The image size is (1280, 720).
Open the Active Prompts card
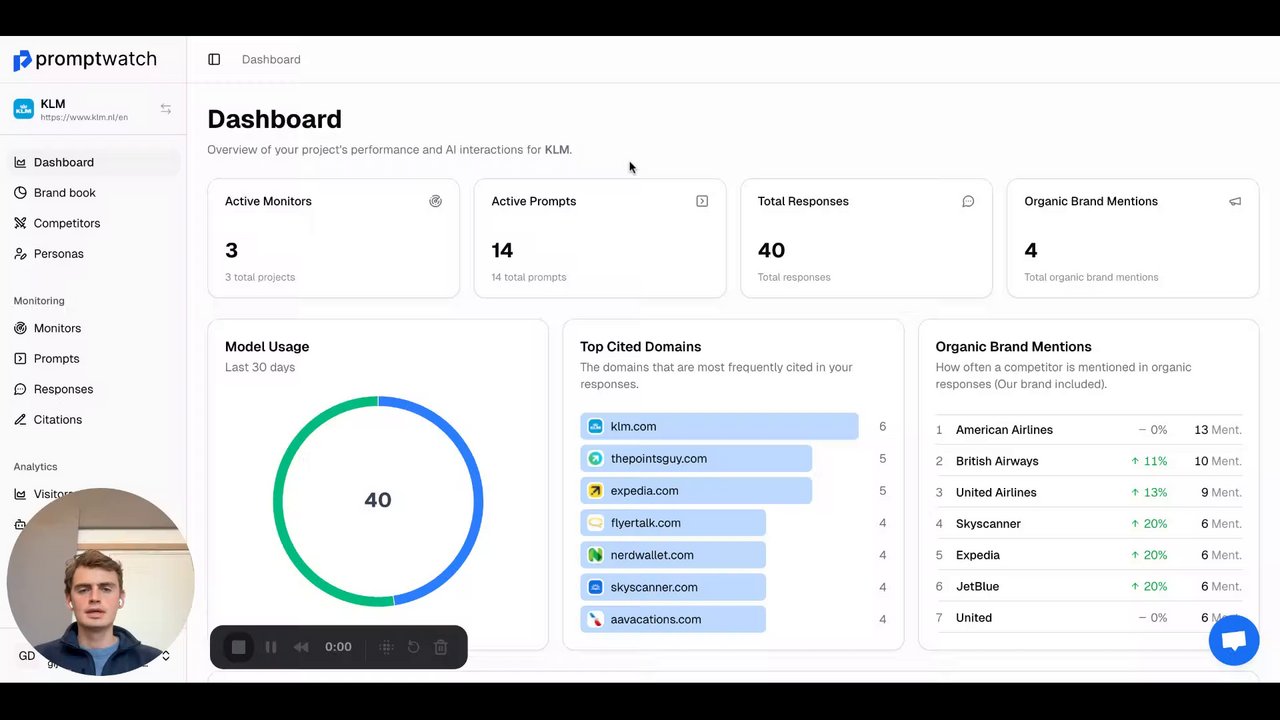click(x=600, y=238)
